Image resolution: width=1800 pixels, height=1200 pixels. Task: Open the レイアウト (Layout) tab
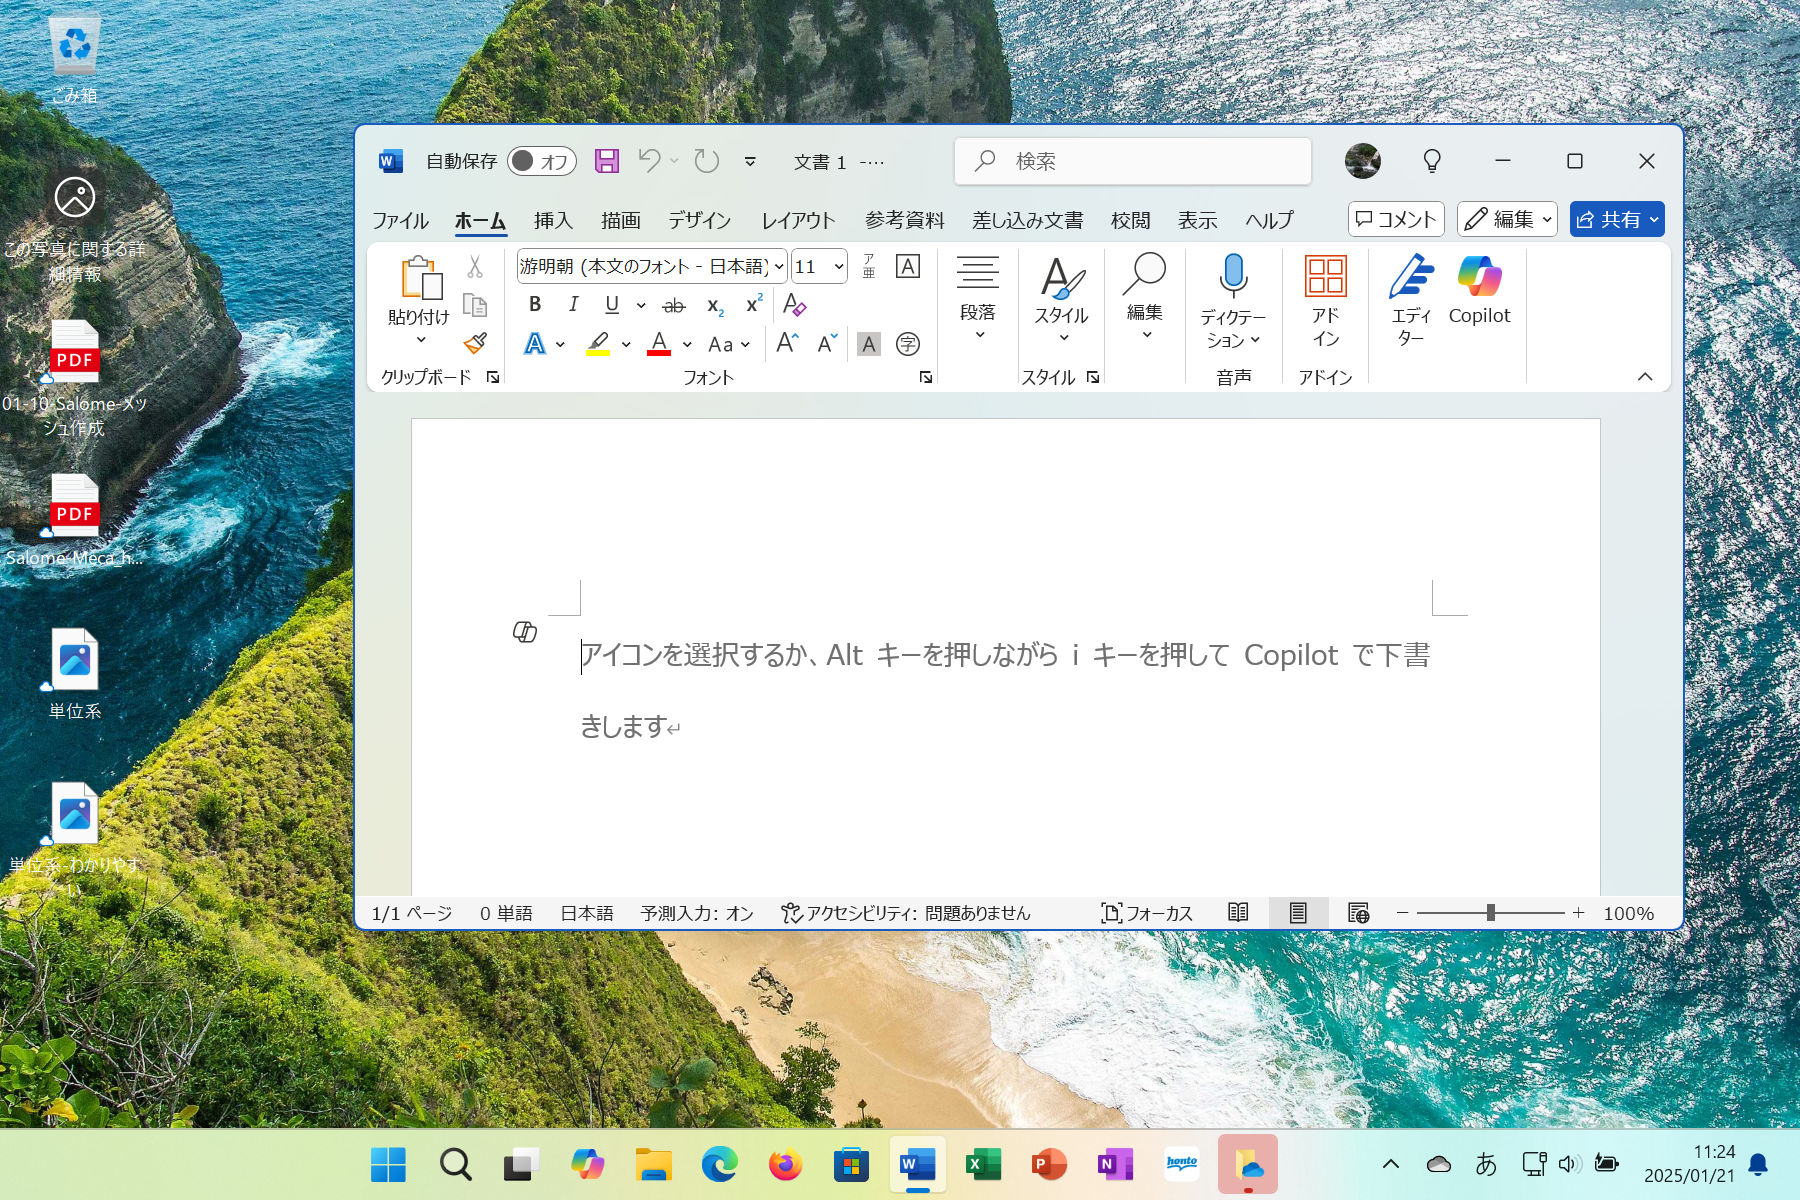(x=797, y=220)
